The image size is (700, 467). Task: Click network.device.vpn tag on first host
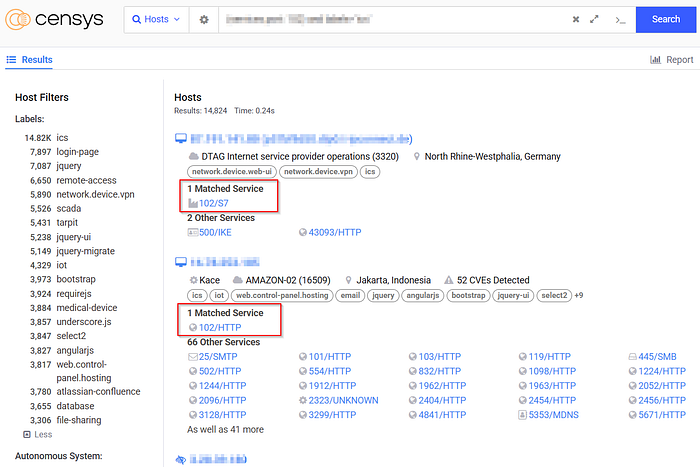point(318,171)
